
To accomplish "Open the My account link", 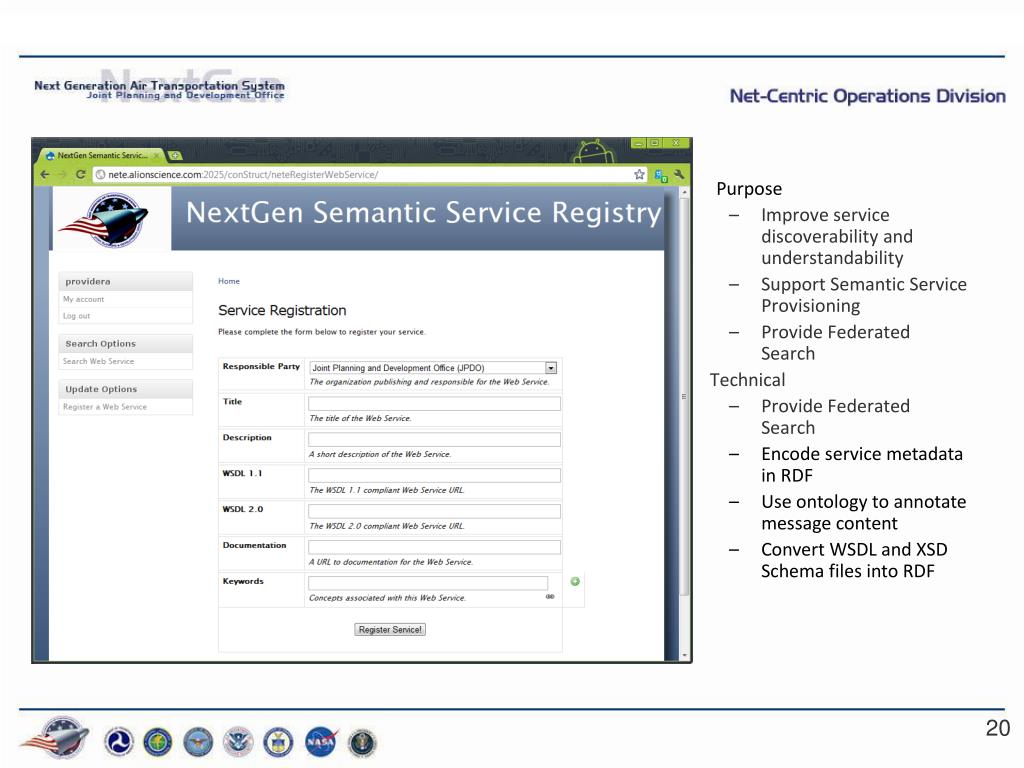I will pyautogui.click(x=84, y=299).
